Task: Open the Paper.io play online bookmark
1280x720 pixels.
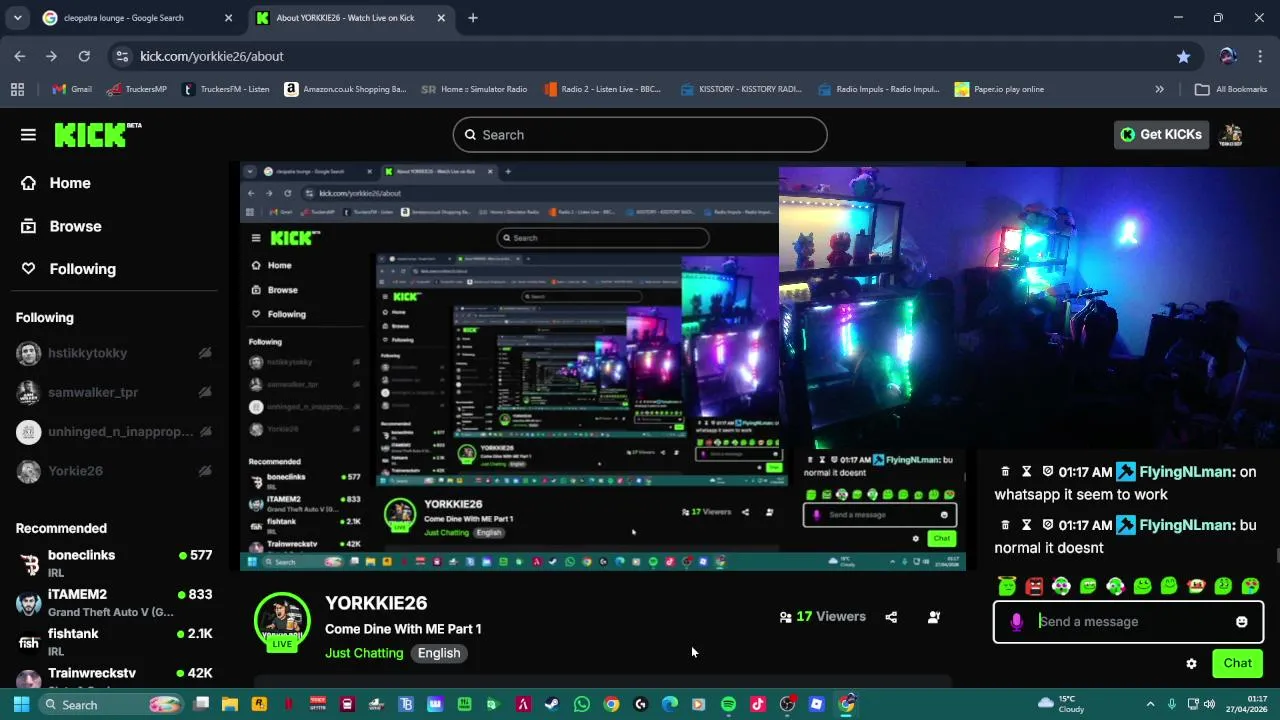Action: (x=1000, y=89)
